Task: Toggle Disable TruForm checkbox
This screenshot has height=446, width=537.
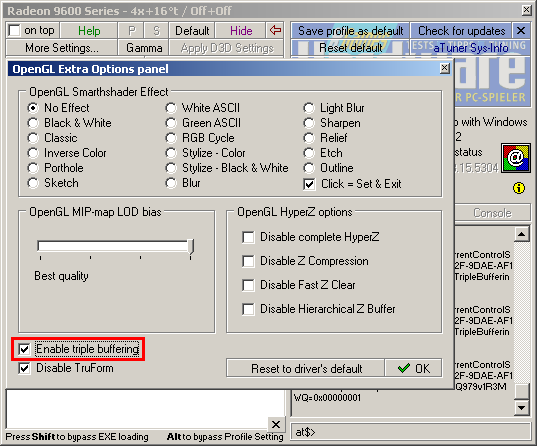Action: coord(24,369)
